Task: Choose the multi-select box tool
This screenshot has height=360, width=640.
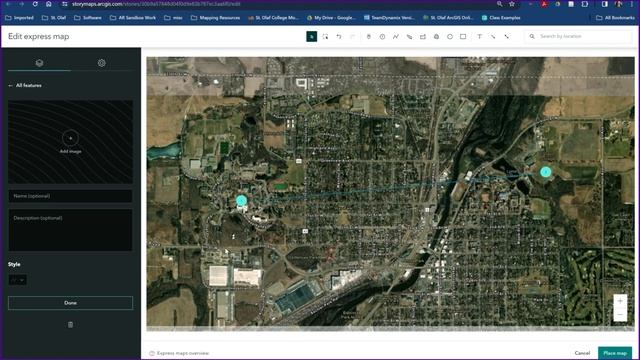Action: coord(325,37)
